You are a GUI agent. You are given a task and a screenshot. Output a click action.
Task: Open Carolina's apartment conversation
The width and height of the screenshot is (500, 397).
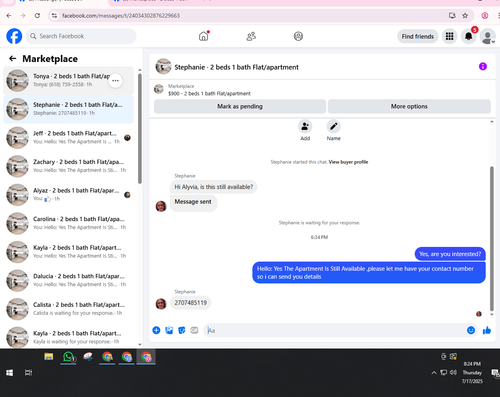(68, 223)
